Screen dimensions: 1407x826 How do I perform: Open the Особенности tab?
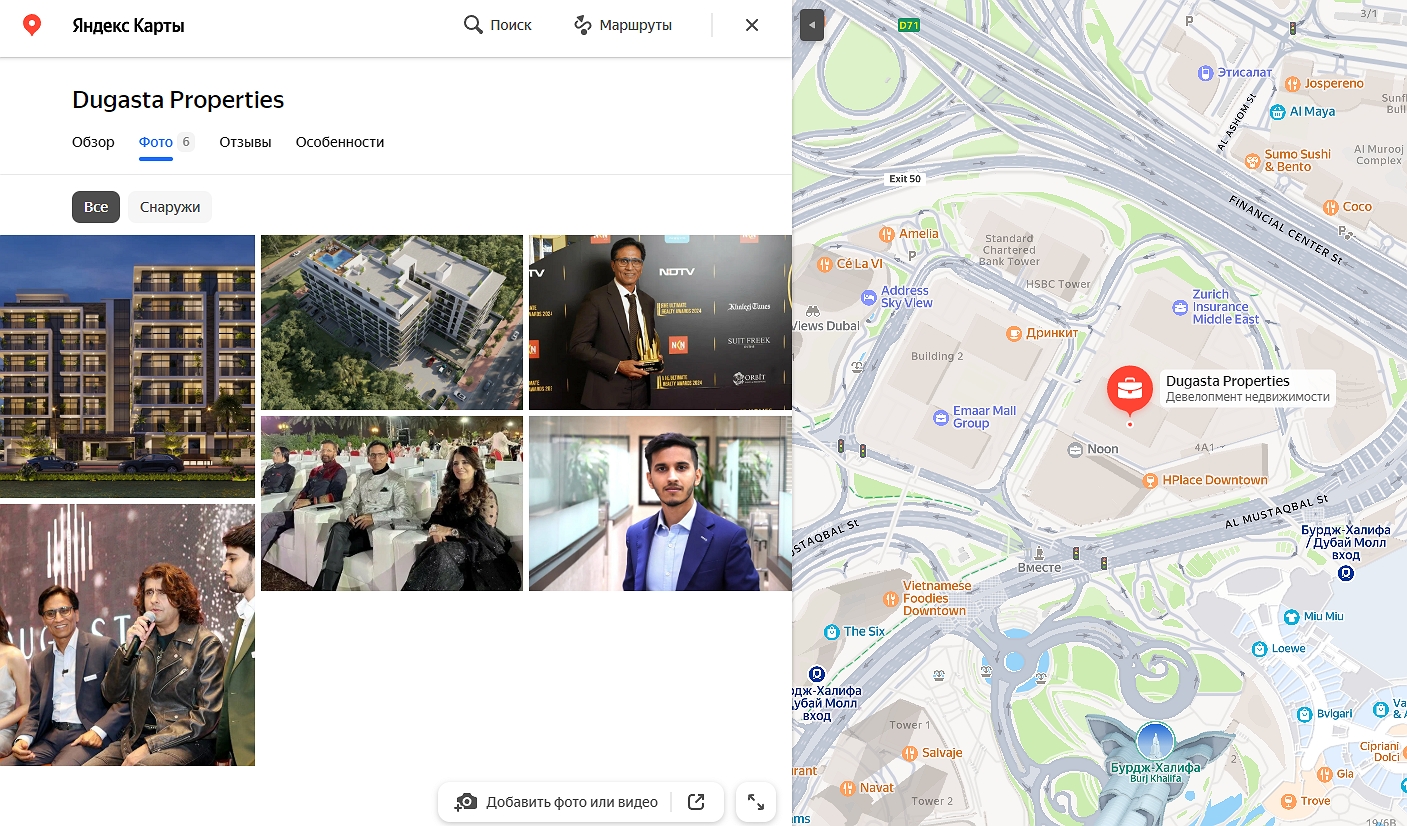pos(339,142)
